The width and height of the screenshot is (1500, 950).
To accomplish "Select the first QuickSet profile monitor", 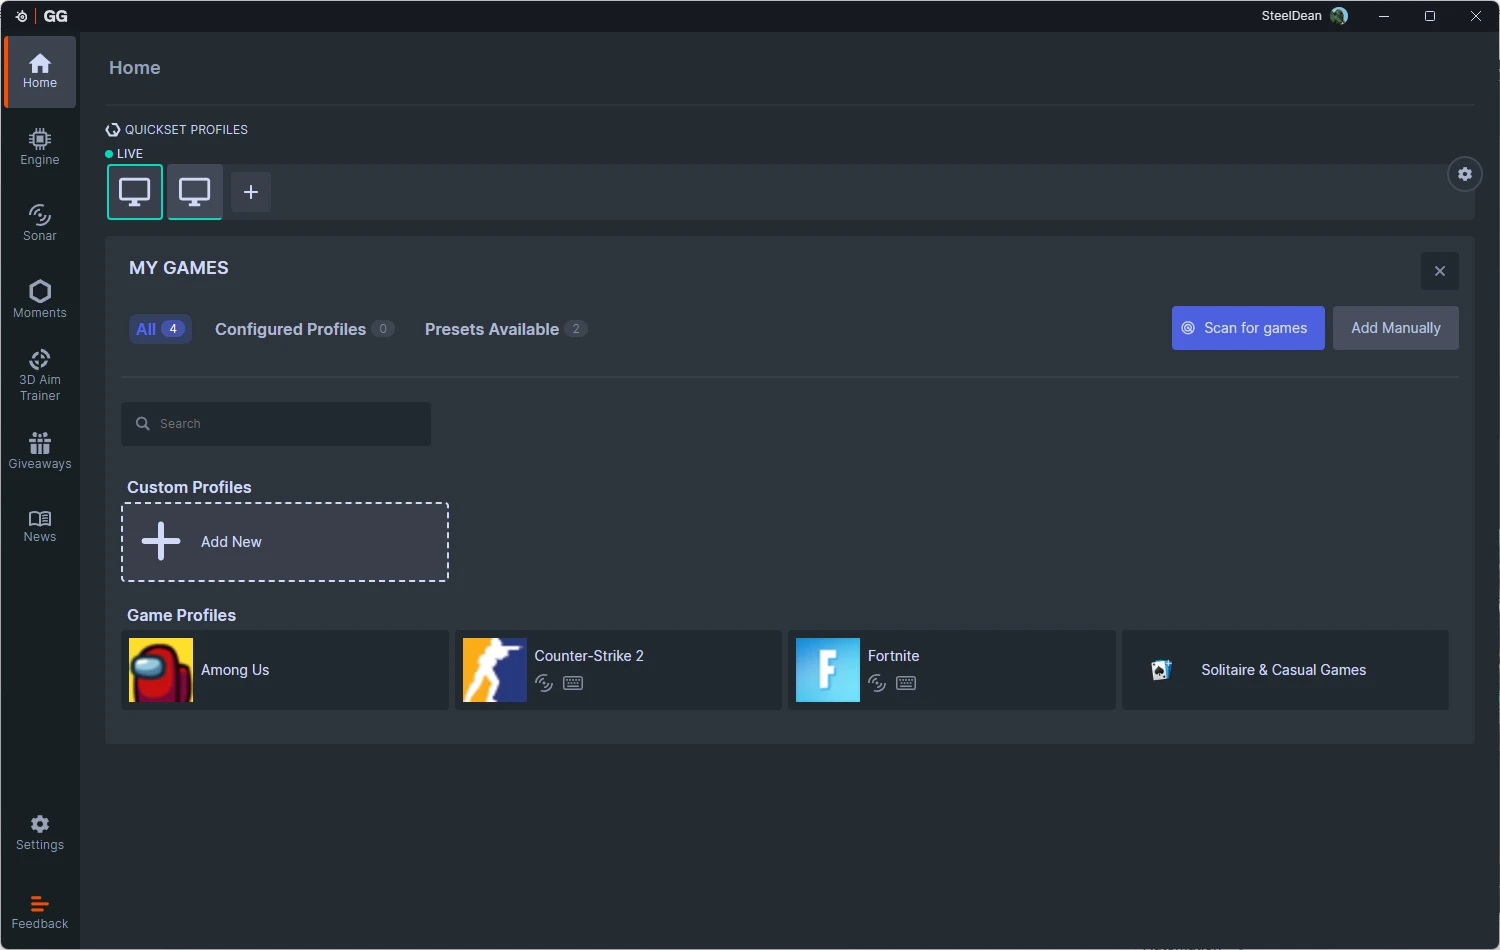I will 135,192.
